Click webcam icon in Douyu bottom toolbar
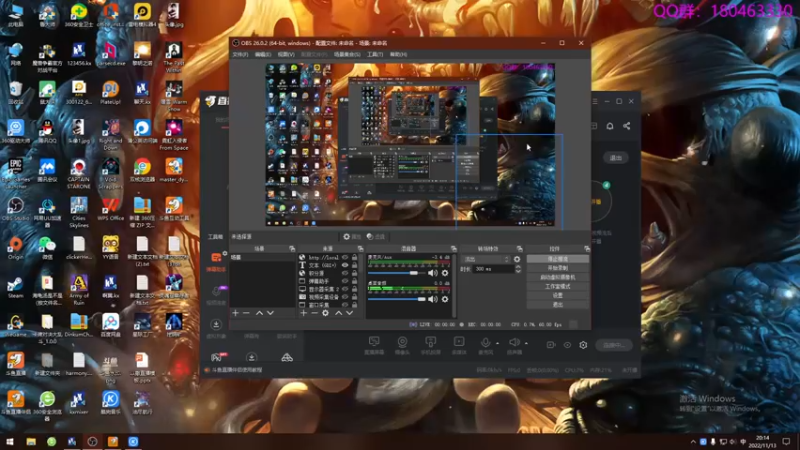The width and height of the screenshot is (800, 450). 402,342
